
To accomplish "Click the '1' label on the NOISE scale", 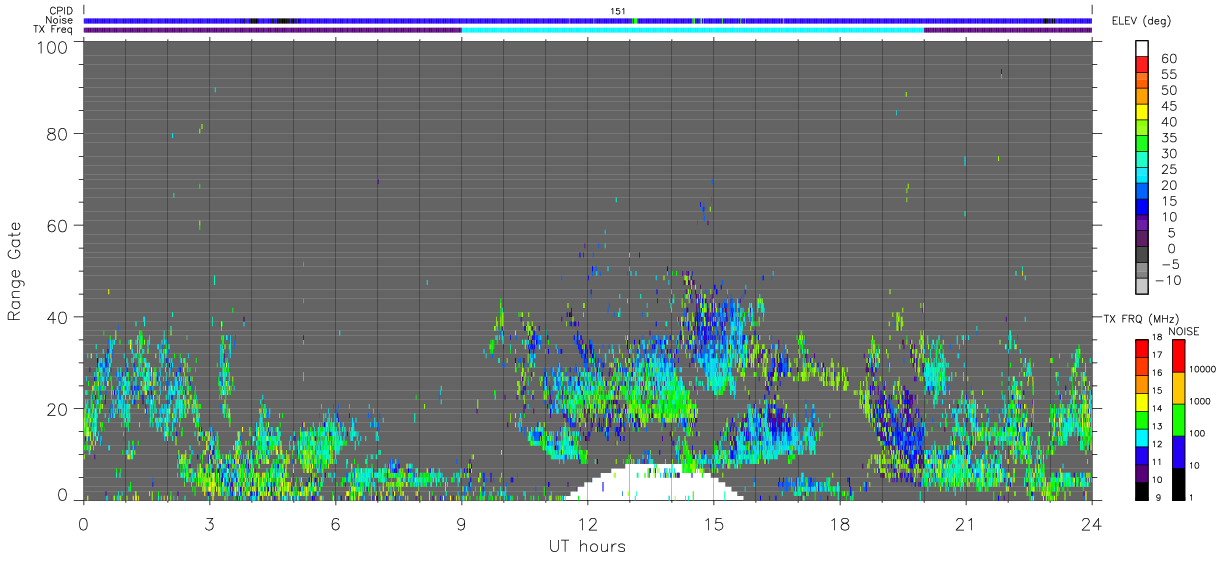I will point(1191,497).
